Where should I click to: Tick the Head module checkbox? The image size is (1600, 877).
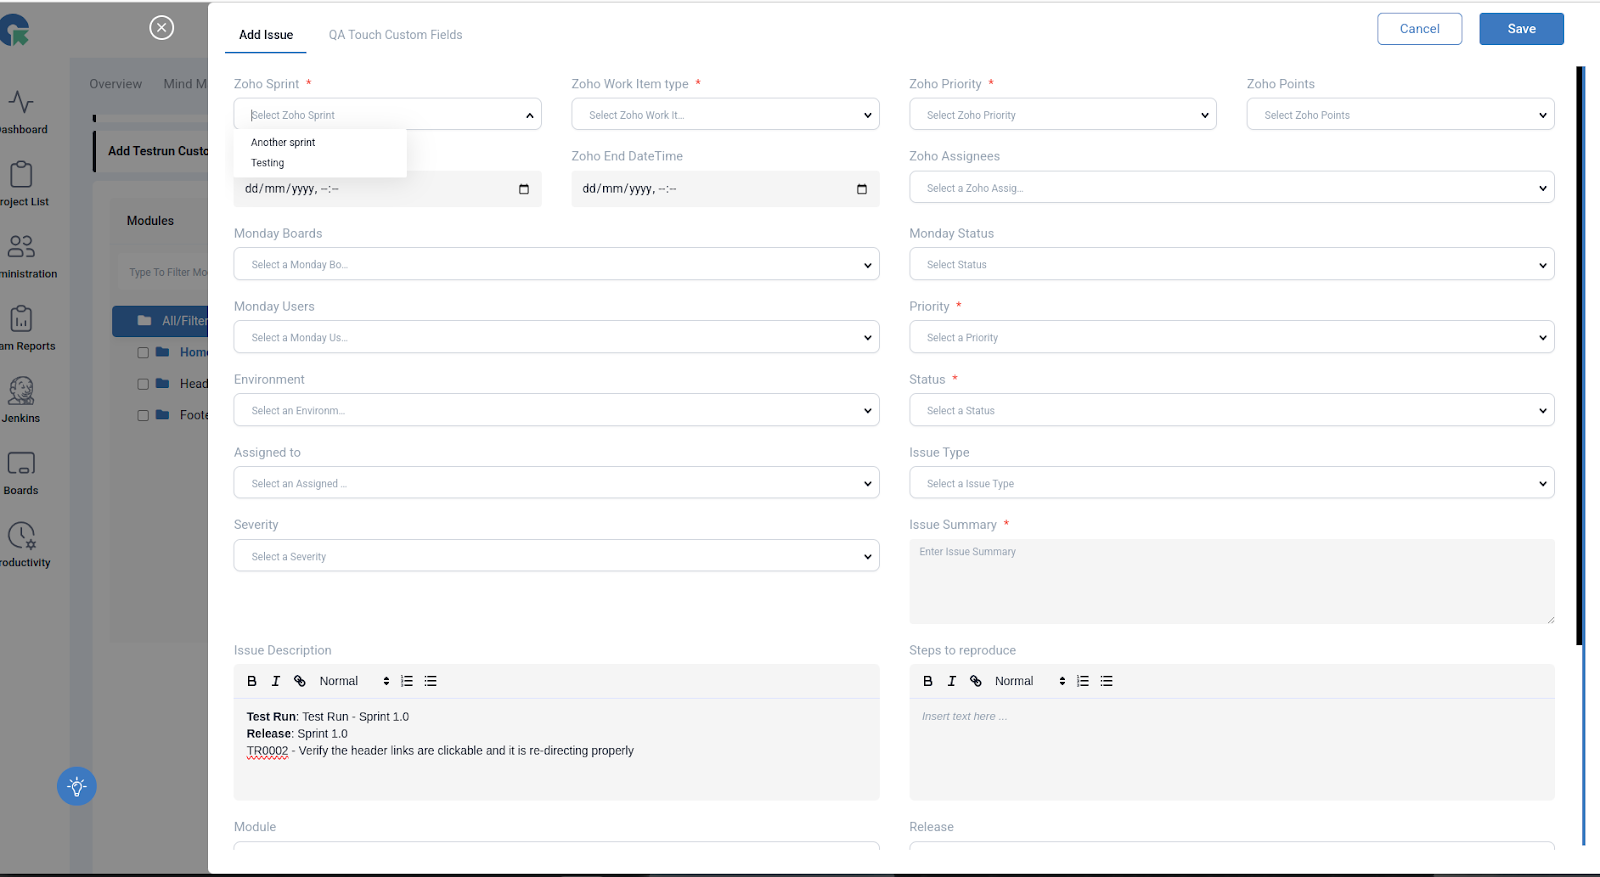click(x=143, y=384)
